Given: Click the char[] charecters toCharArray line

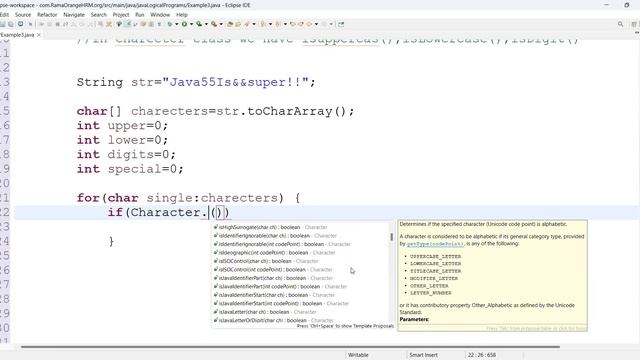Looking at the screenshot, I should click(216, 111).
